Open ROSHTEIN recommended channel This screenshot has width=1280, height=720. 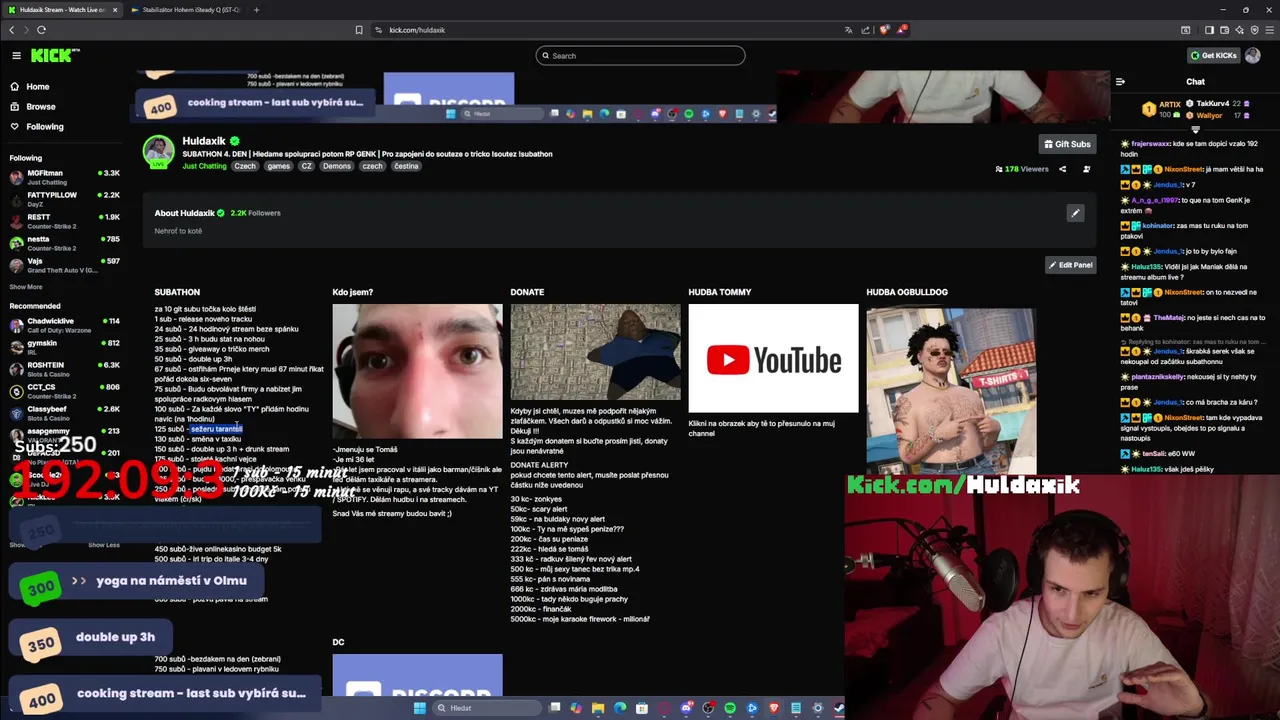(64, 369)
